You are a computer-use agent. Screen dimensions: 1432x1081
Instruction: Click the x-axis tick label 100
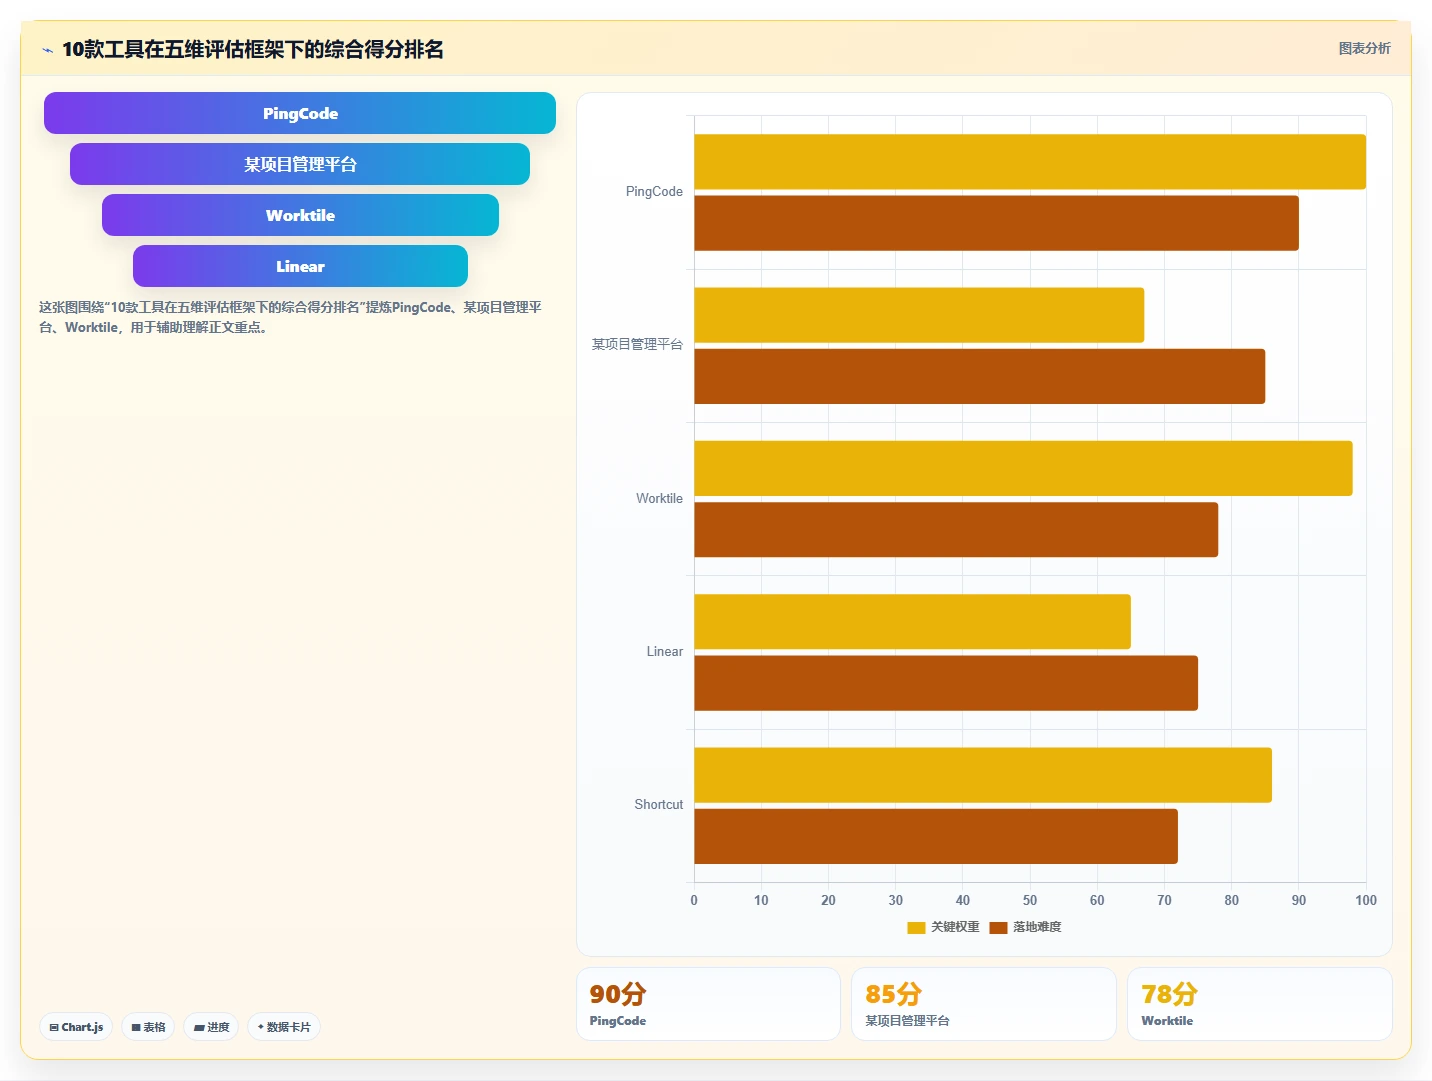[x=1366, y=900]
